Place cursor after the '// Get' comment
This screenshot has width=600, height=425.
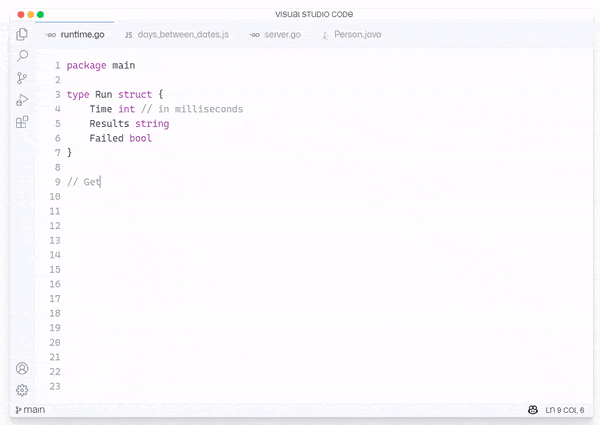[102, 182]
